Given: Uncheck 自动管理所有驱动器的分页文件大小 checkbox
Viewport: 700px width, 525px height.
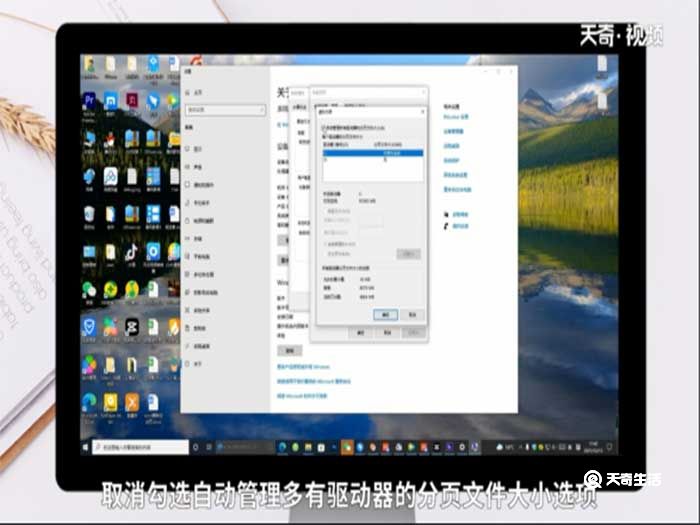Looking at the screenshot, I should point(322,128).
